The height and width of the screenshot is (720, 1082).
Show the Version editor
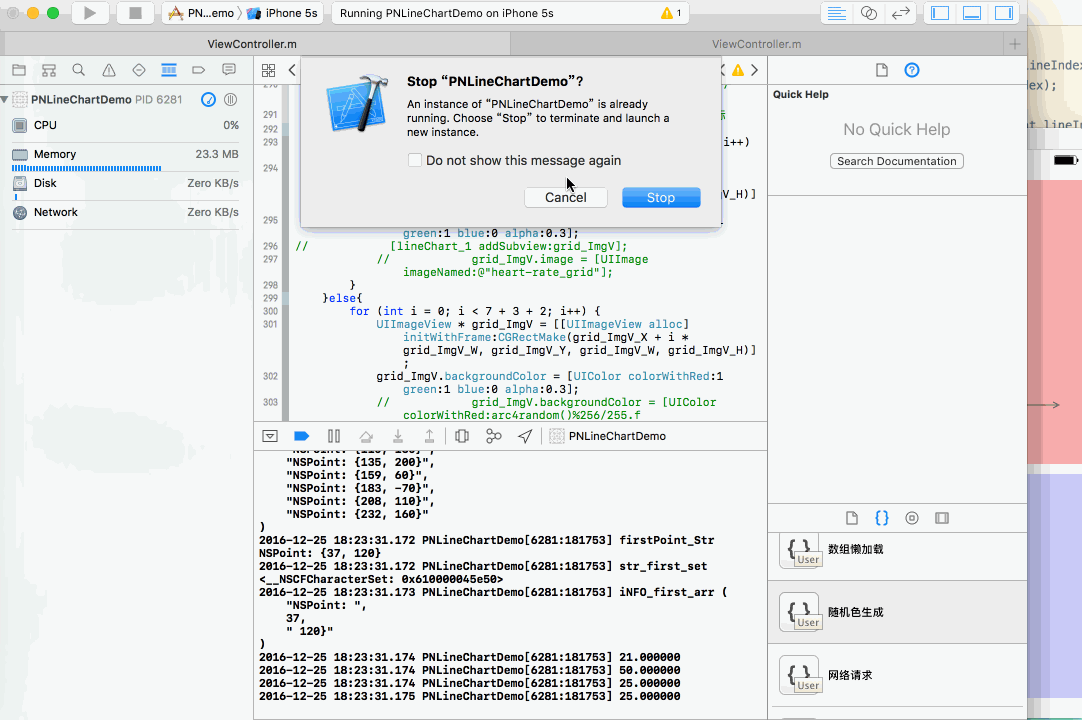click(901, 13)
